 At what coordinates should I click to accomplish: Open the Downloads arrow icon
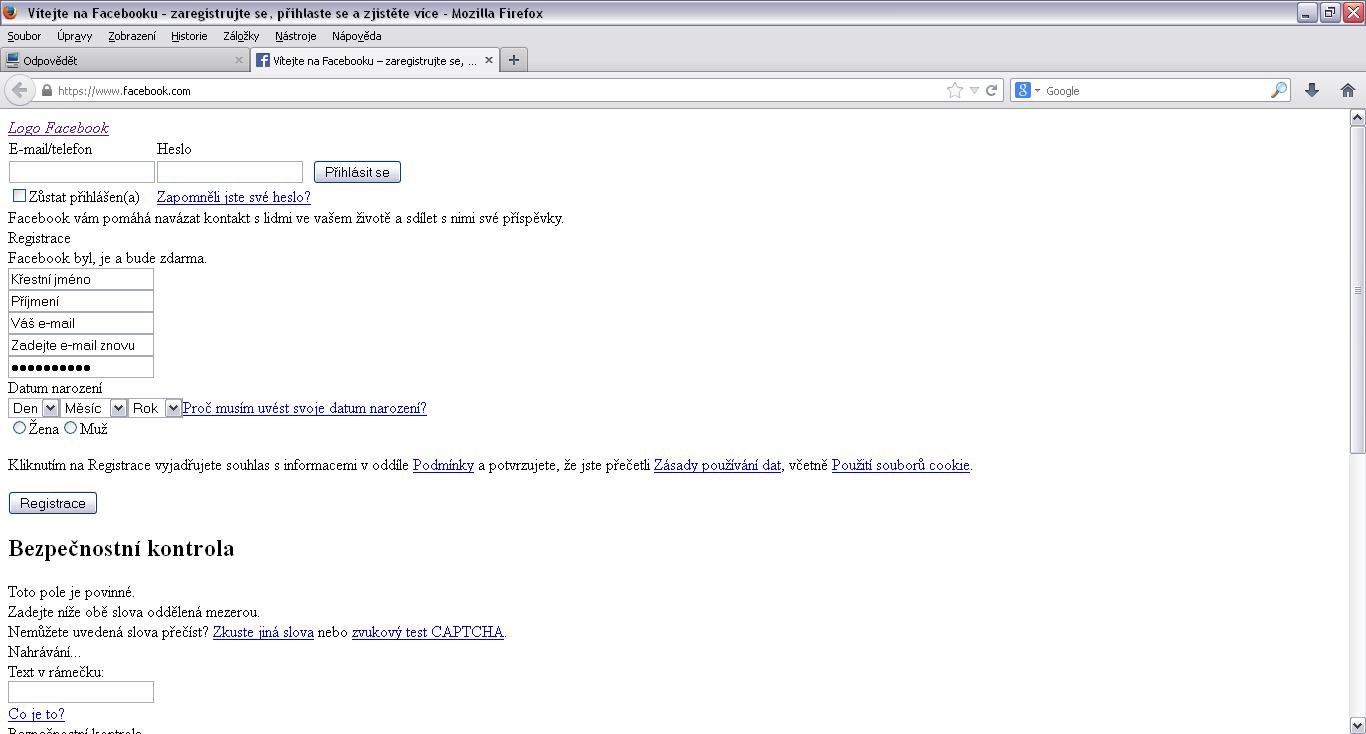(x=1312, y=90)
